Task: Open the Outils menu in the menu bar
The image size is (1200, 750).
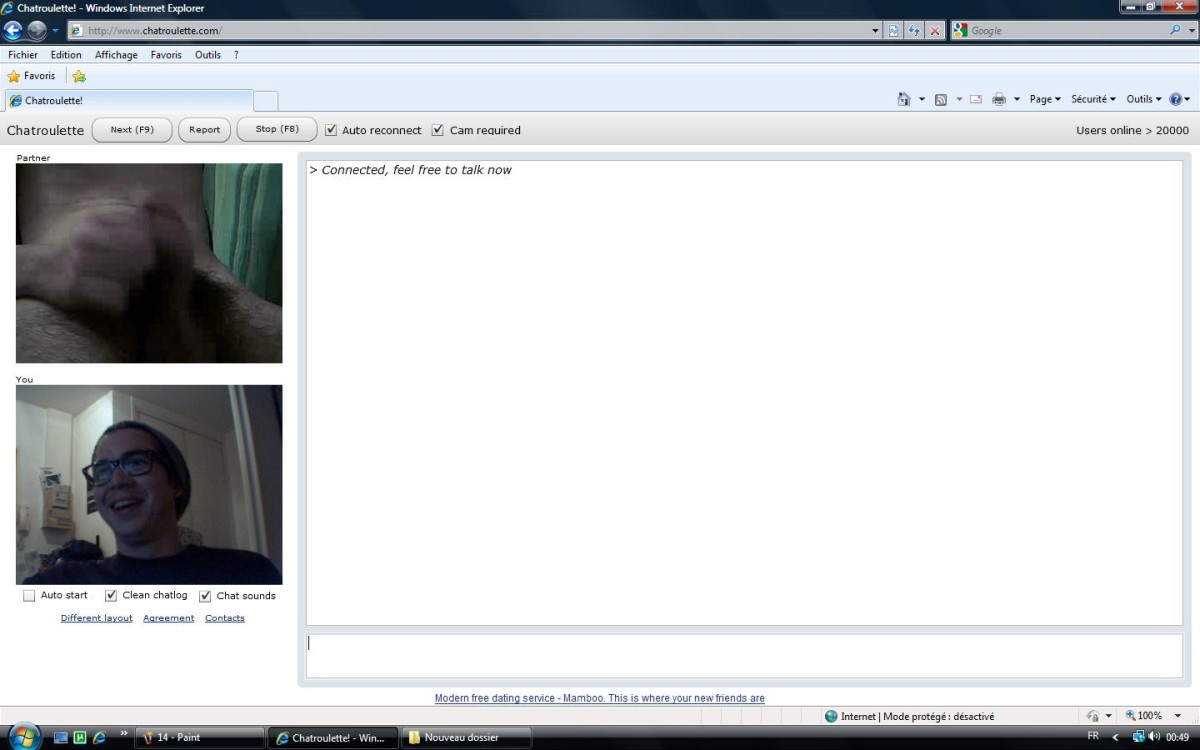Action: [208, 55]
